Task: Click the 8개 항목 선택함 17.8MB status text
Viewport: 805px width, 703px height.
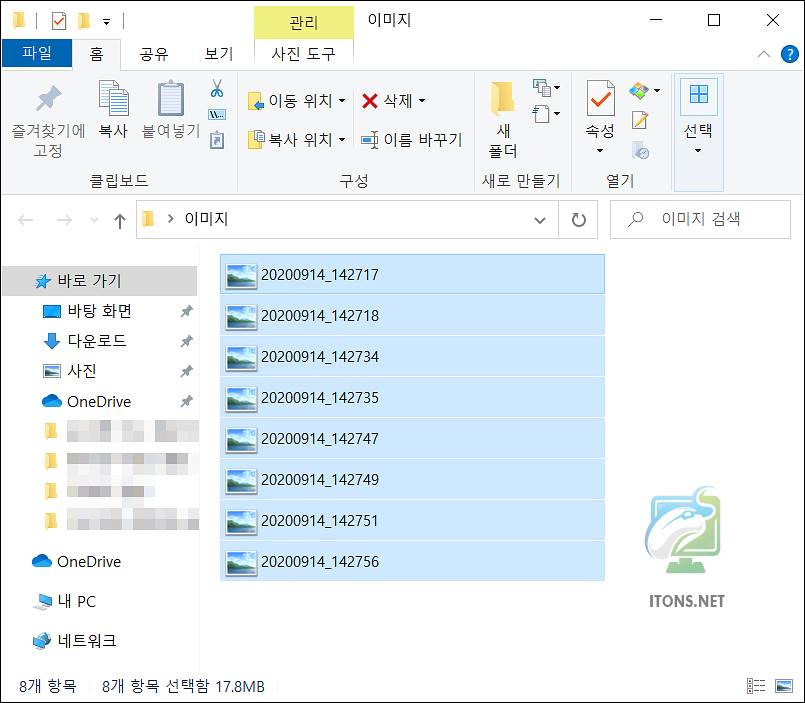Action: (183, 686)
